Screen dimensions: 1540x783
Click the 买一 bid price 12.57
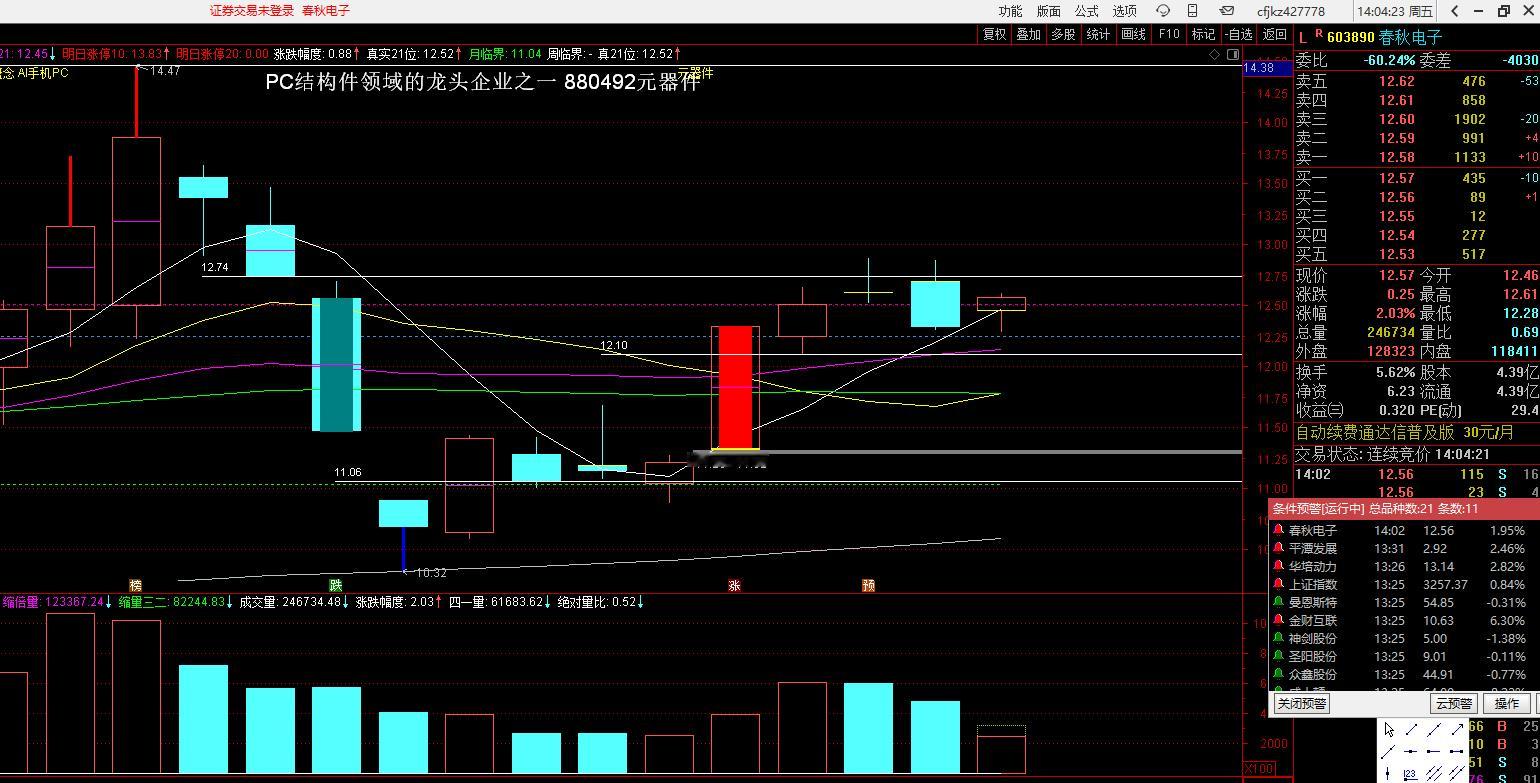(1397, 178)
